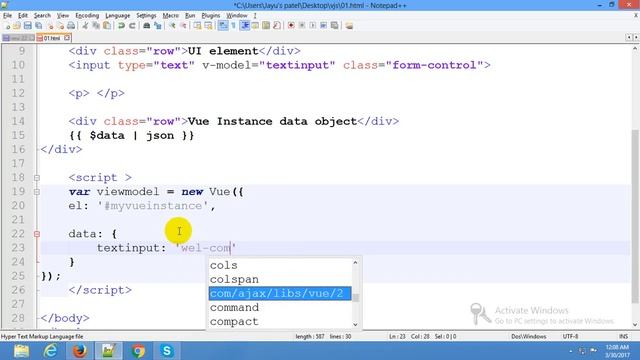Close the 01.html tab

[x=67, y=38]
